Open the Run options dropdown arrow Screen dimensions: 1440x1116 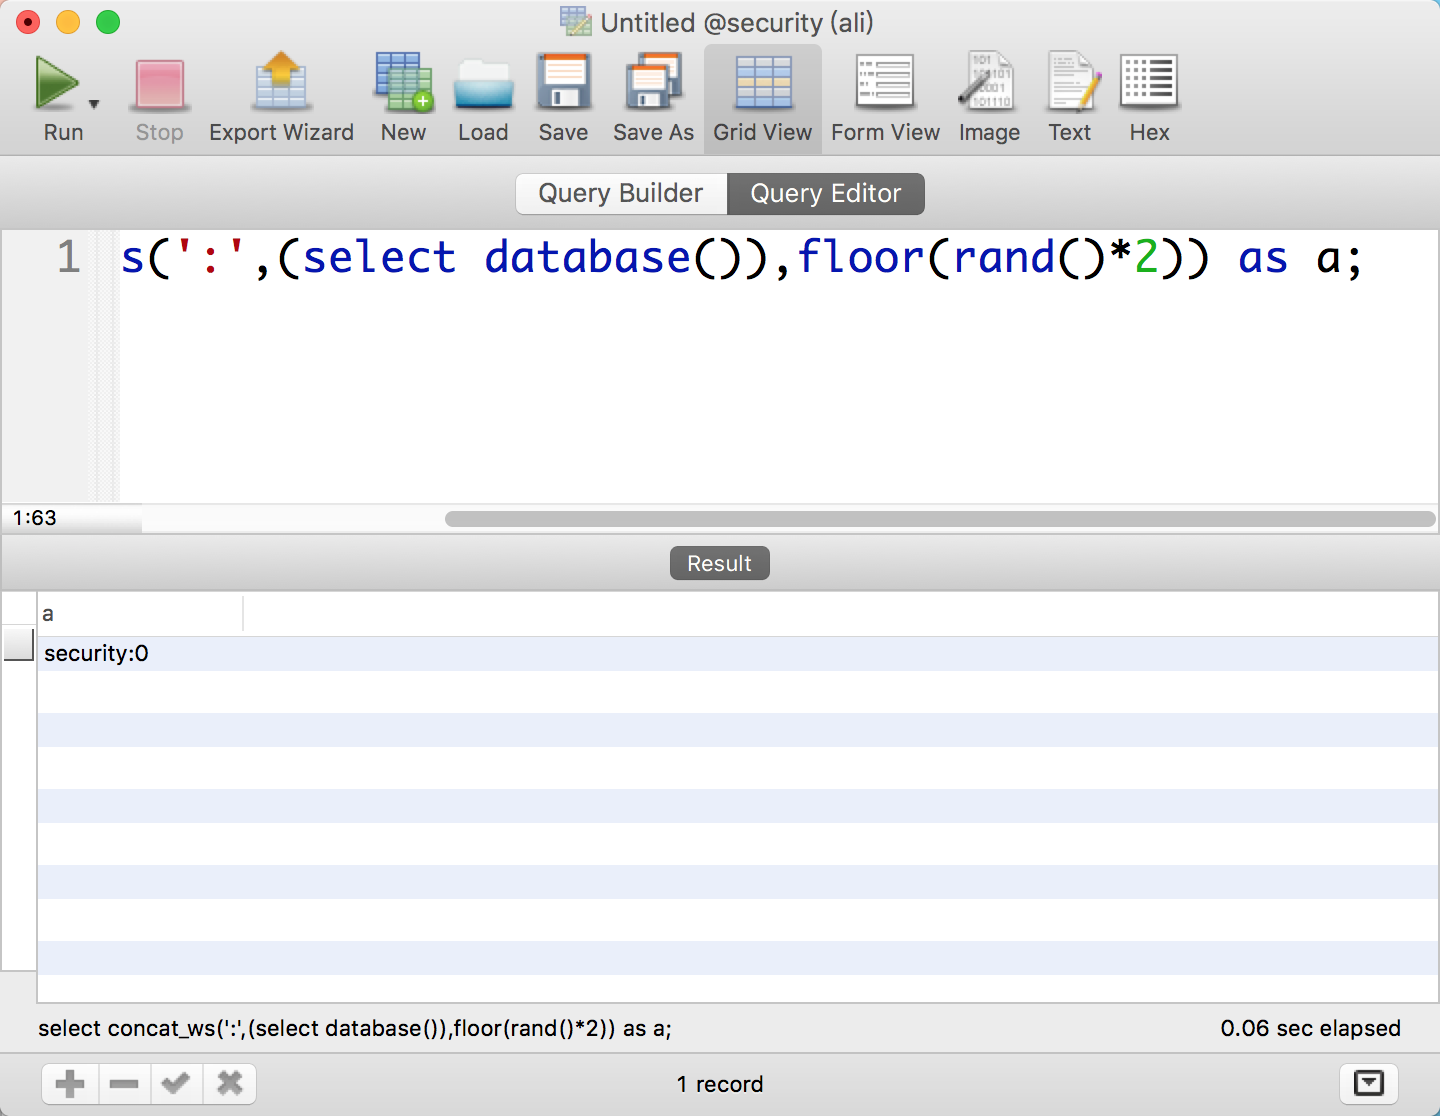pos(94,104)
